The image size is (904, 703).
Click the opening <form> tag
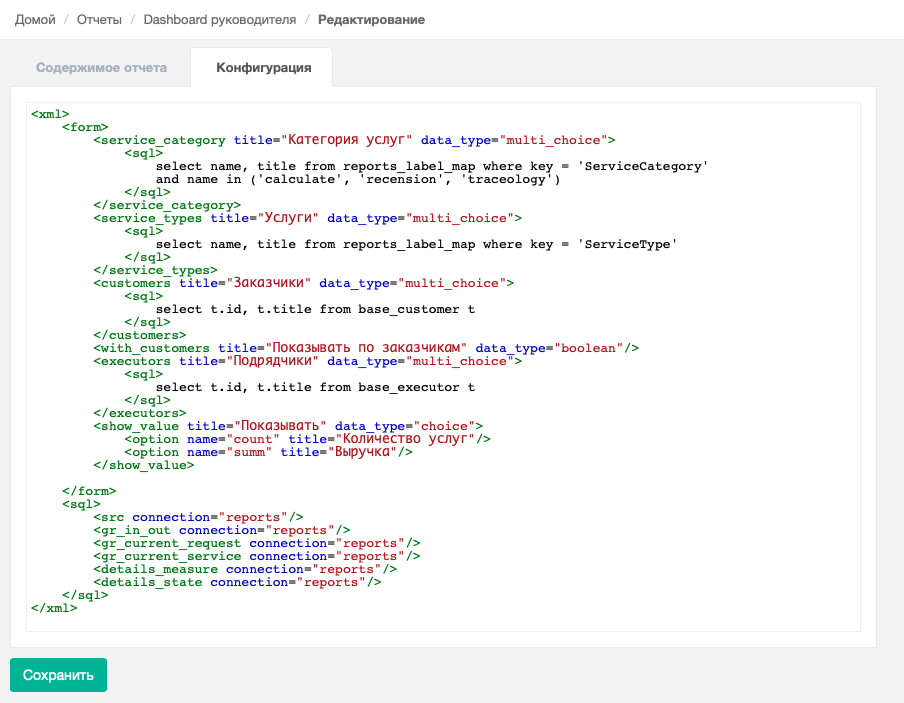(x=85, y=127)
